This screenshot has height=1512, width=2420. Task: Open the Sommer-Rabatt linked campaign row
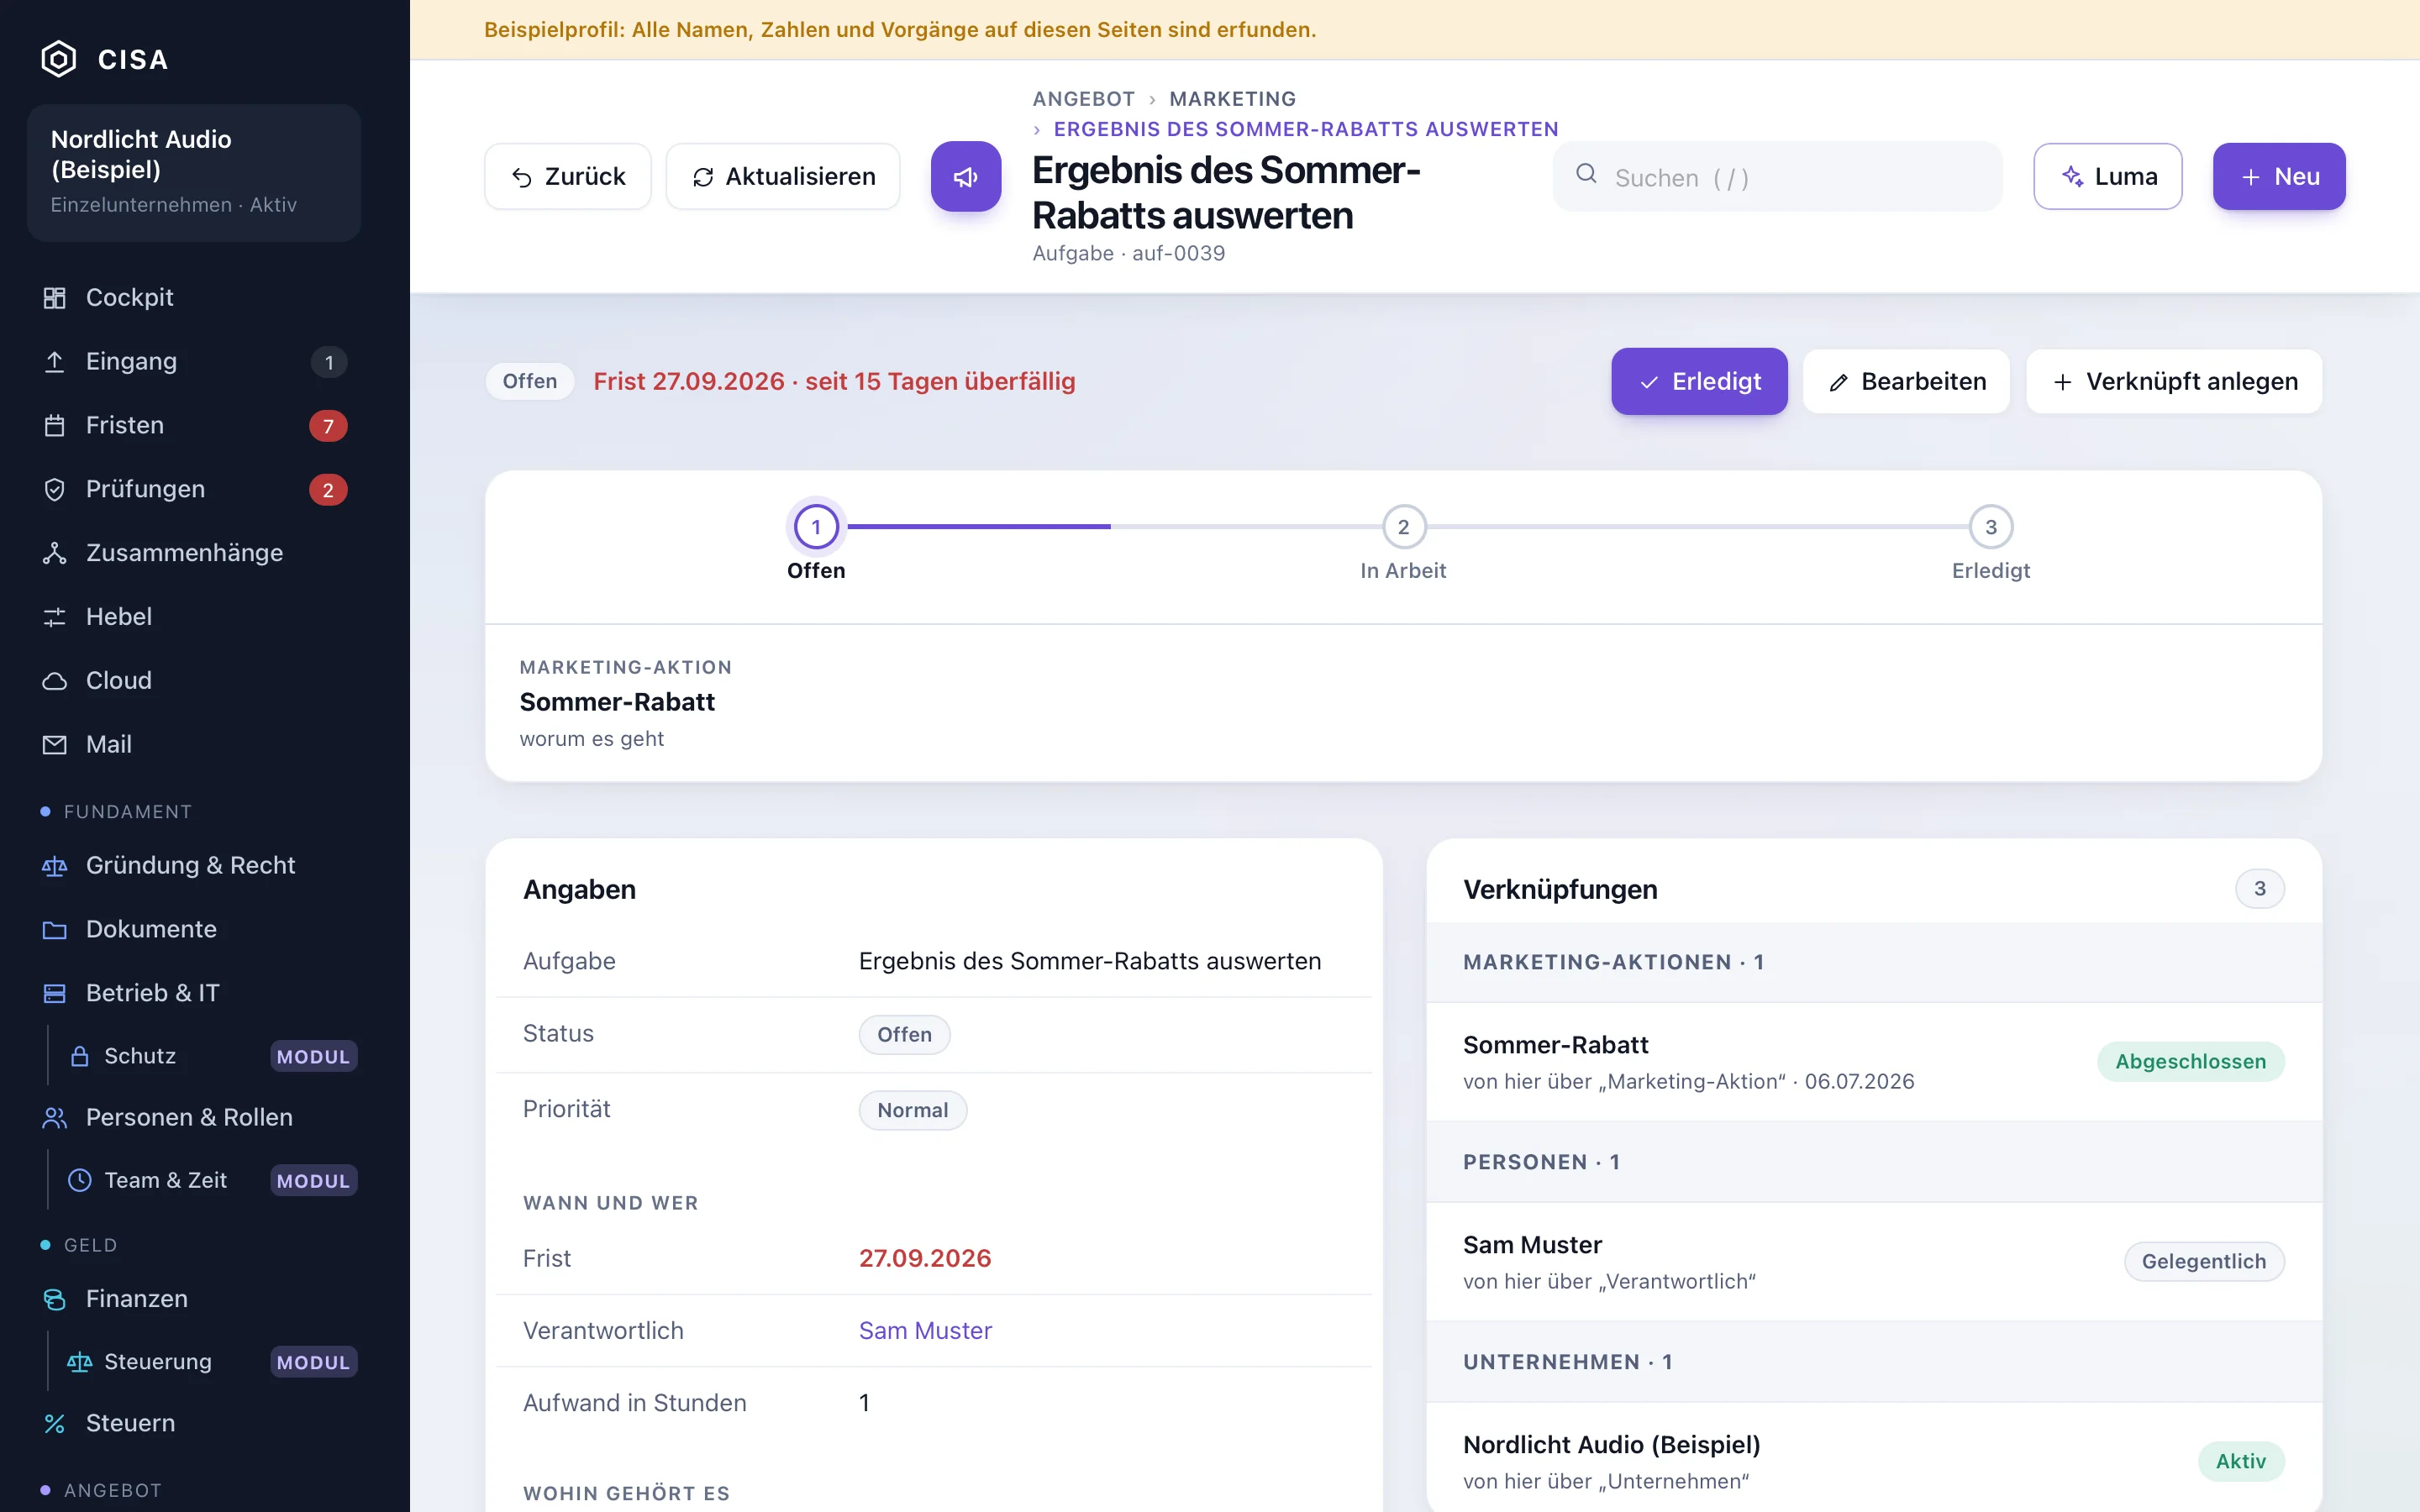tap(1874, 1061)
